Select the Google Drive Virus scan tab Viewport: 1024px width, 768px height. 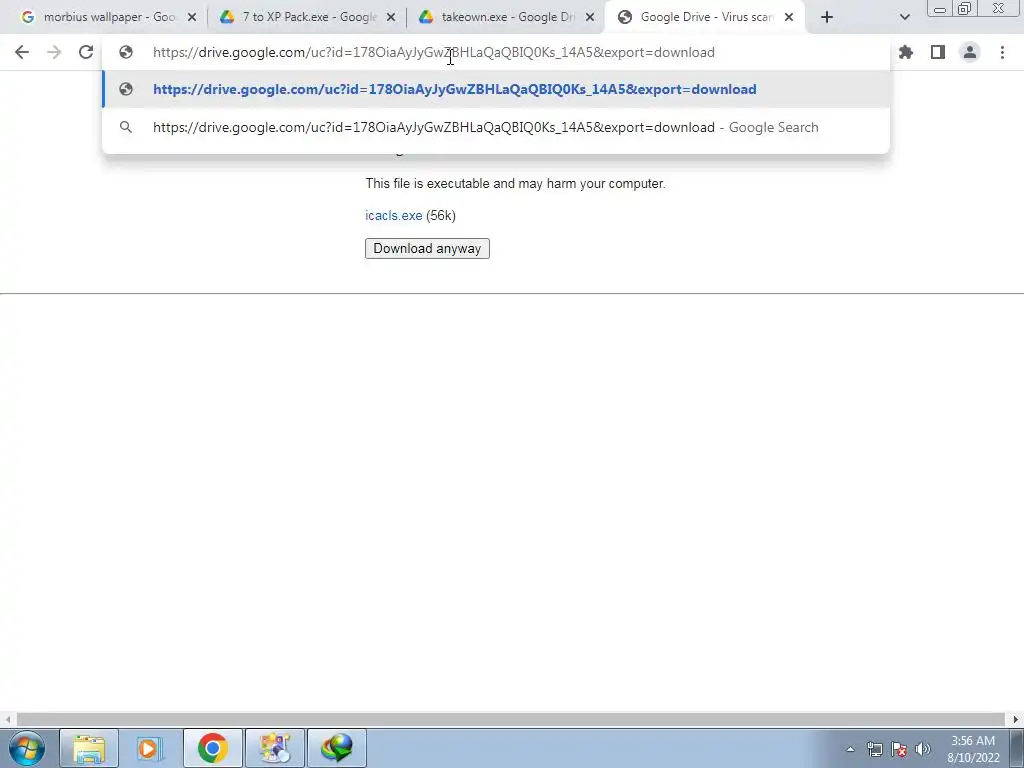click(705, 18)
